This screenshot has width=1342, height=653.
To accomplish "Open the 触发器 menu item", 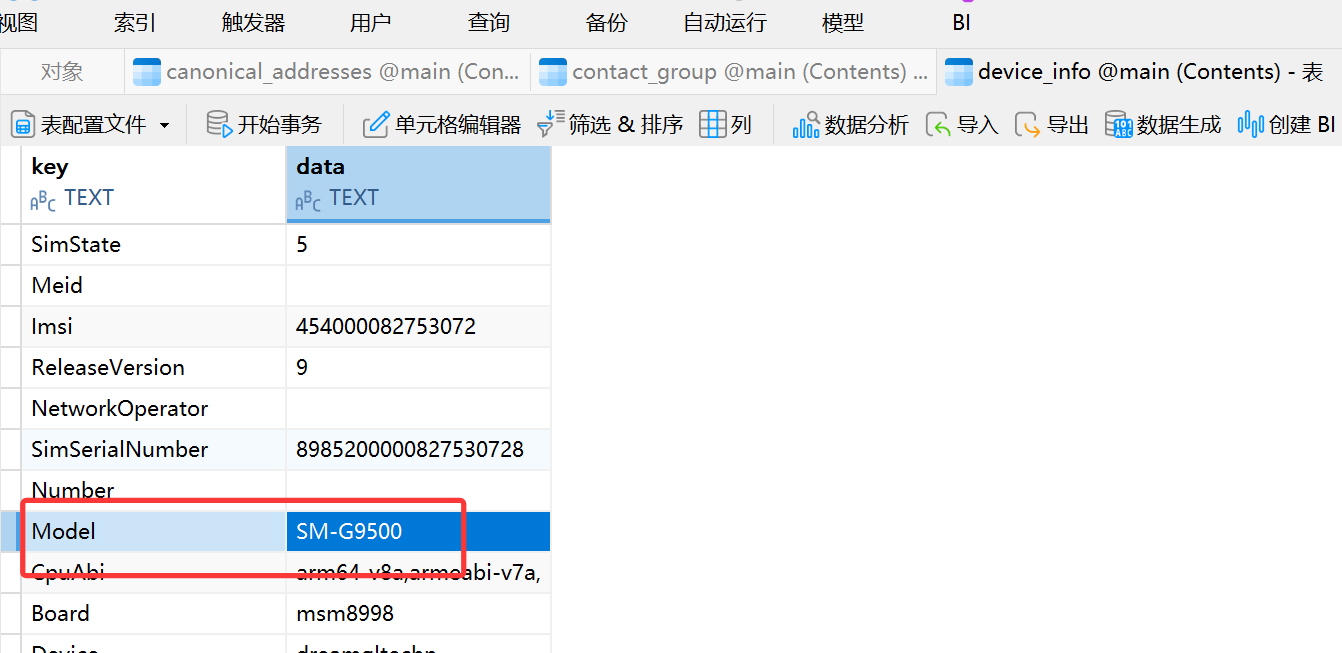I will pyautogui.click(x=253, y=22).
